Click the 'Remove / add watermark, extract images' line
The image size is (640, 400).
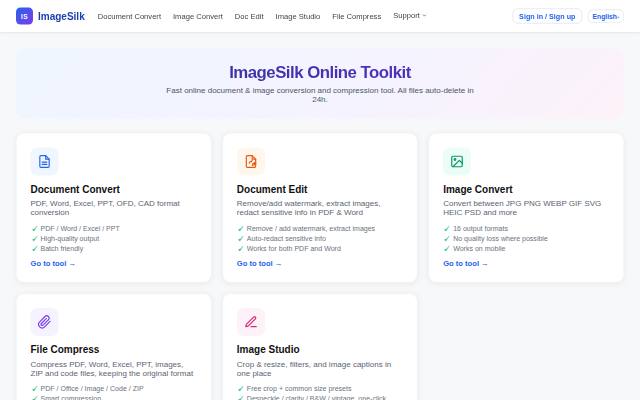pyautogui.click(x=306, y=229)
